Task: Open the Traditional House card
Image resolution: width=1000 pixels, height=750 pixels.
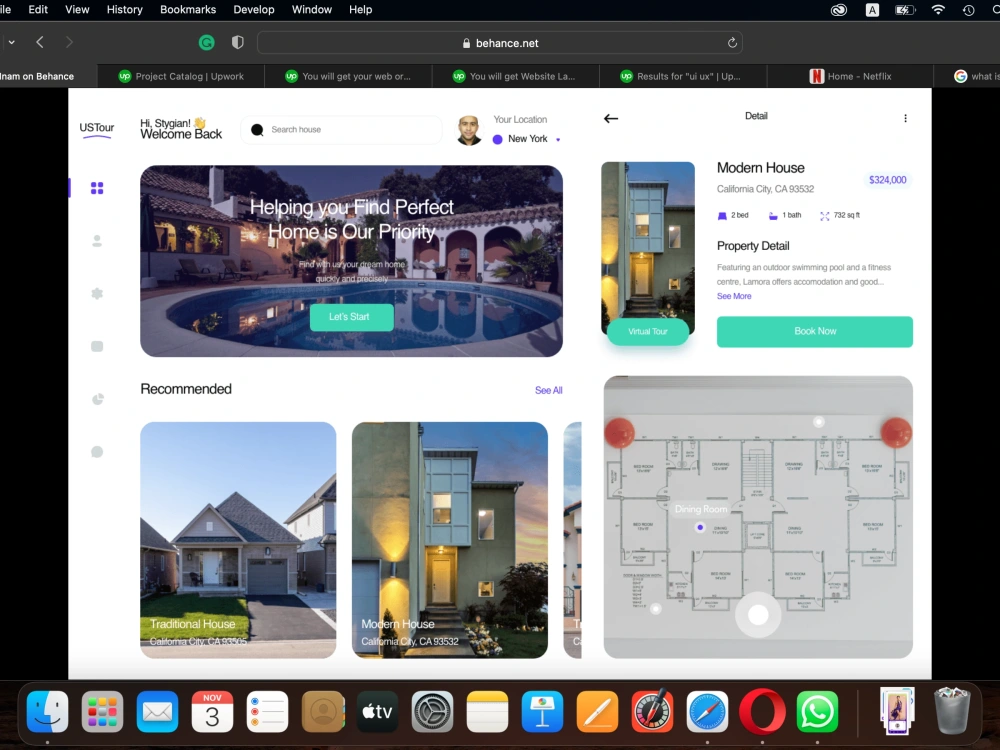Action: pos(238,540)
